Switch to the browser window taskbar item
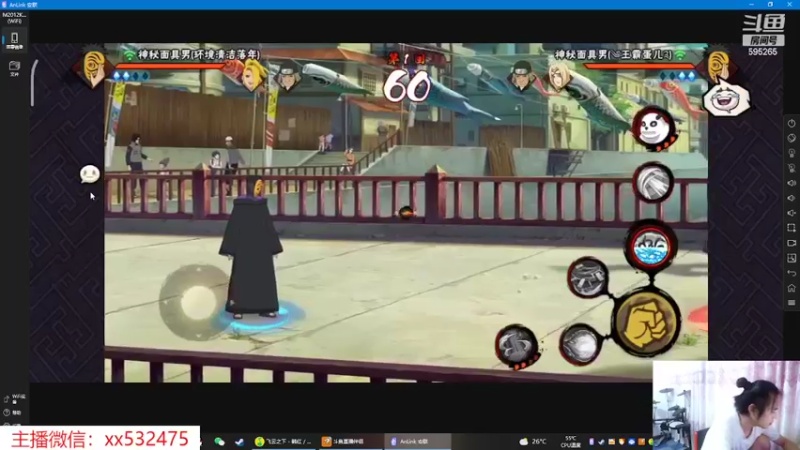800x450 pixels. coord(283,441)
